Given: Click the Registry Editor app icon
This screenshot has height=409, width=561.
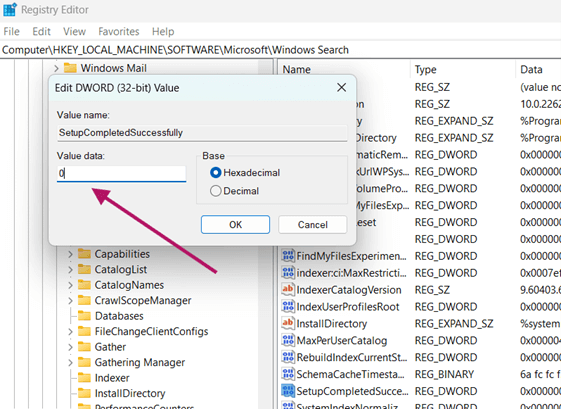Looking at the screenshot, I should pyautogui.click(x=9, y=9).
